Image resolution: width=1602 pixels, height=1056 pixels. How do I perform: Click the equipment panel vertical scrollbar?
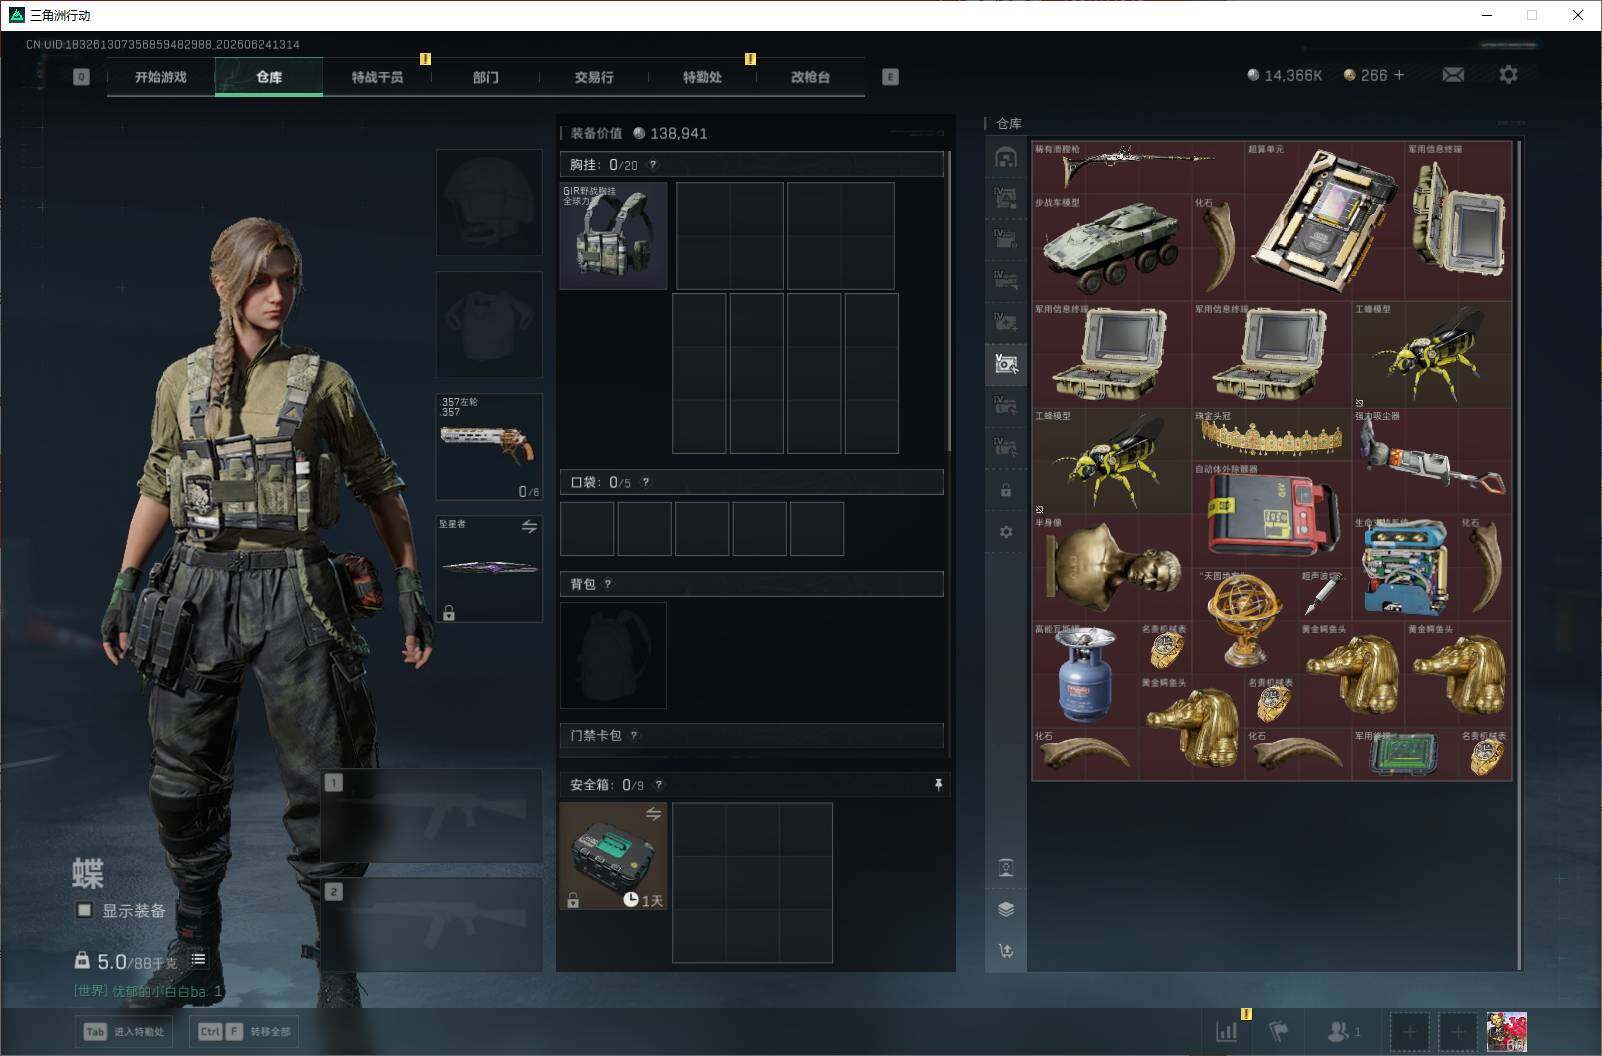pos(949,300)
